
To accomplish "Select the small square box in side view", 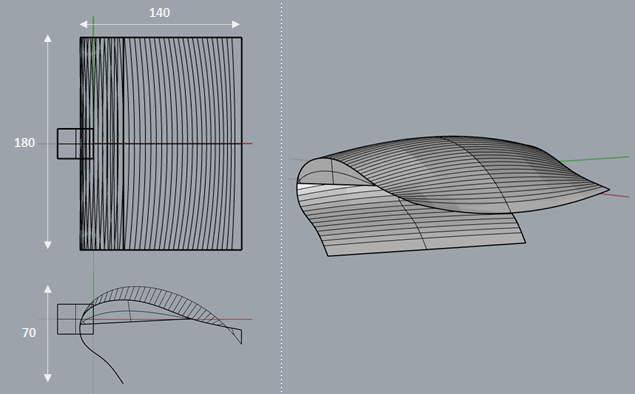I will (x=75, y=319).
